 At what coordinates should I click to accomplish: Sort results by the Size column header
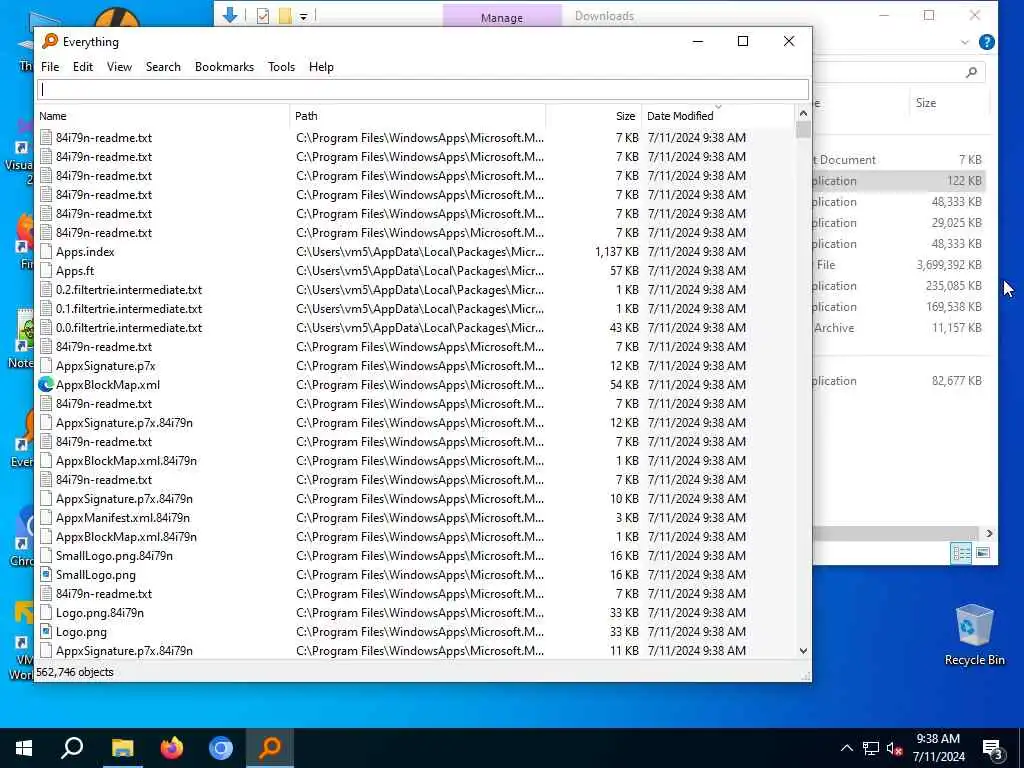coord(594,116)
